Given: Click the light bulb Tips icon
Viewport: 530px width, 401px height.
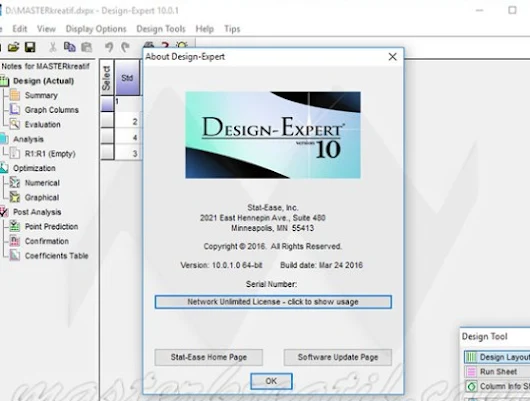Looking at the screenshot, I should (182, 45).
